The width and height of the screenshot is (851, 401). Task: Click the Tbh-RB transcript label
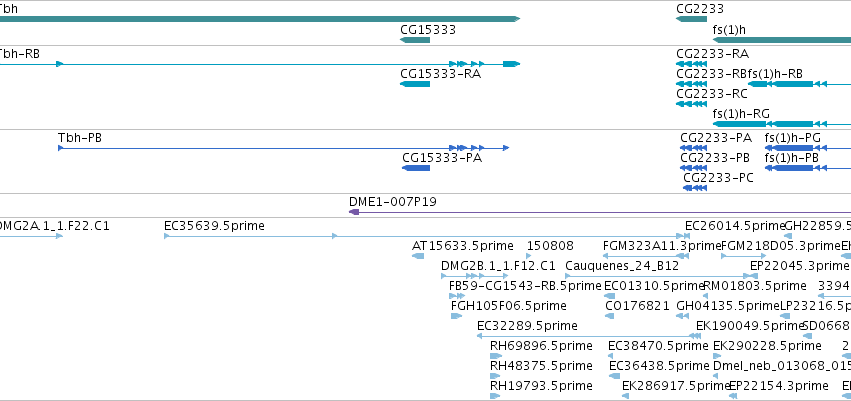point(20,54)
